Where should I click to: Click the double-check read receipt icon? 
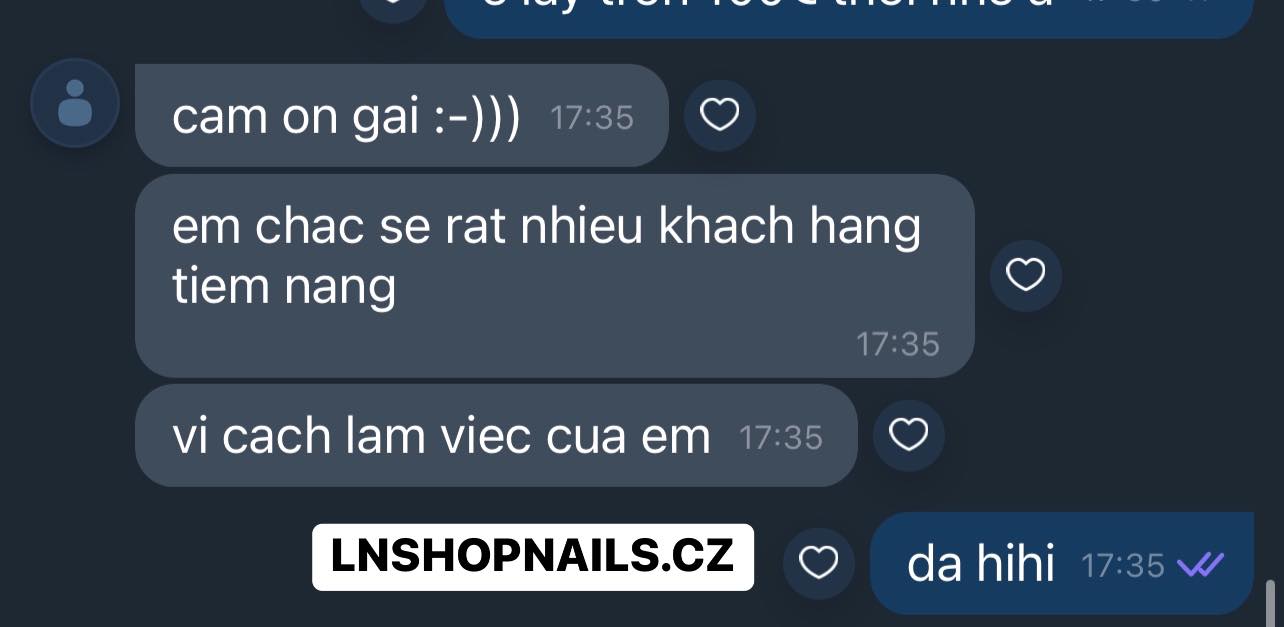[x=1200, y=566]
